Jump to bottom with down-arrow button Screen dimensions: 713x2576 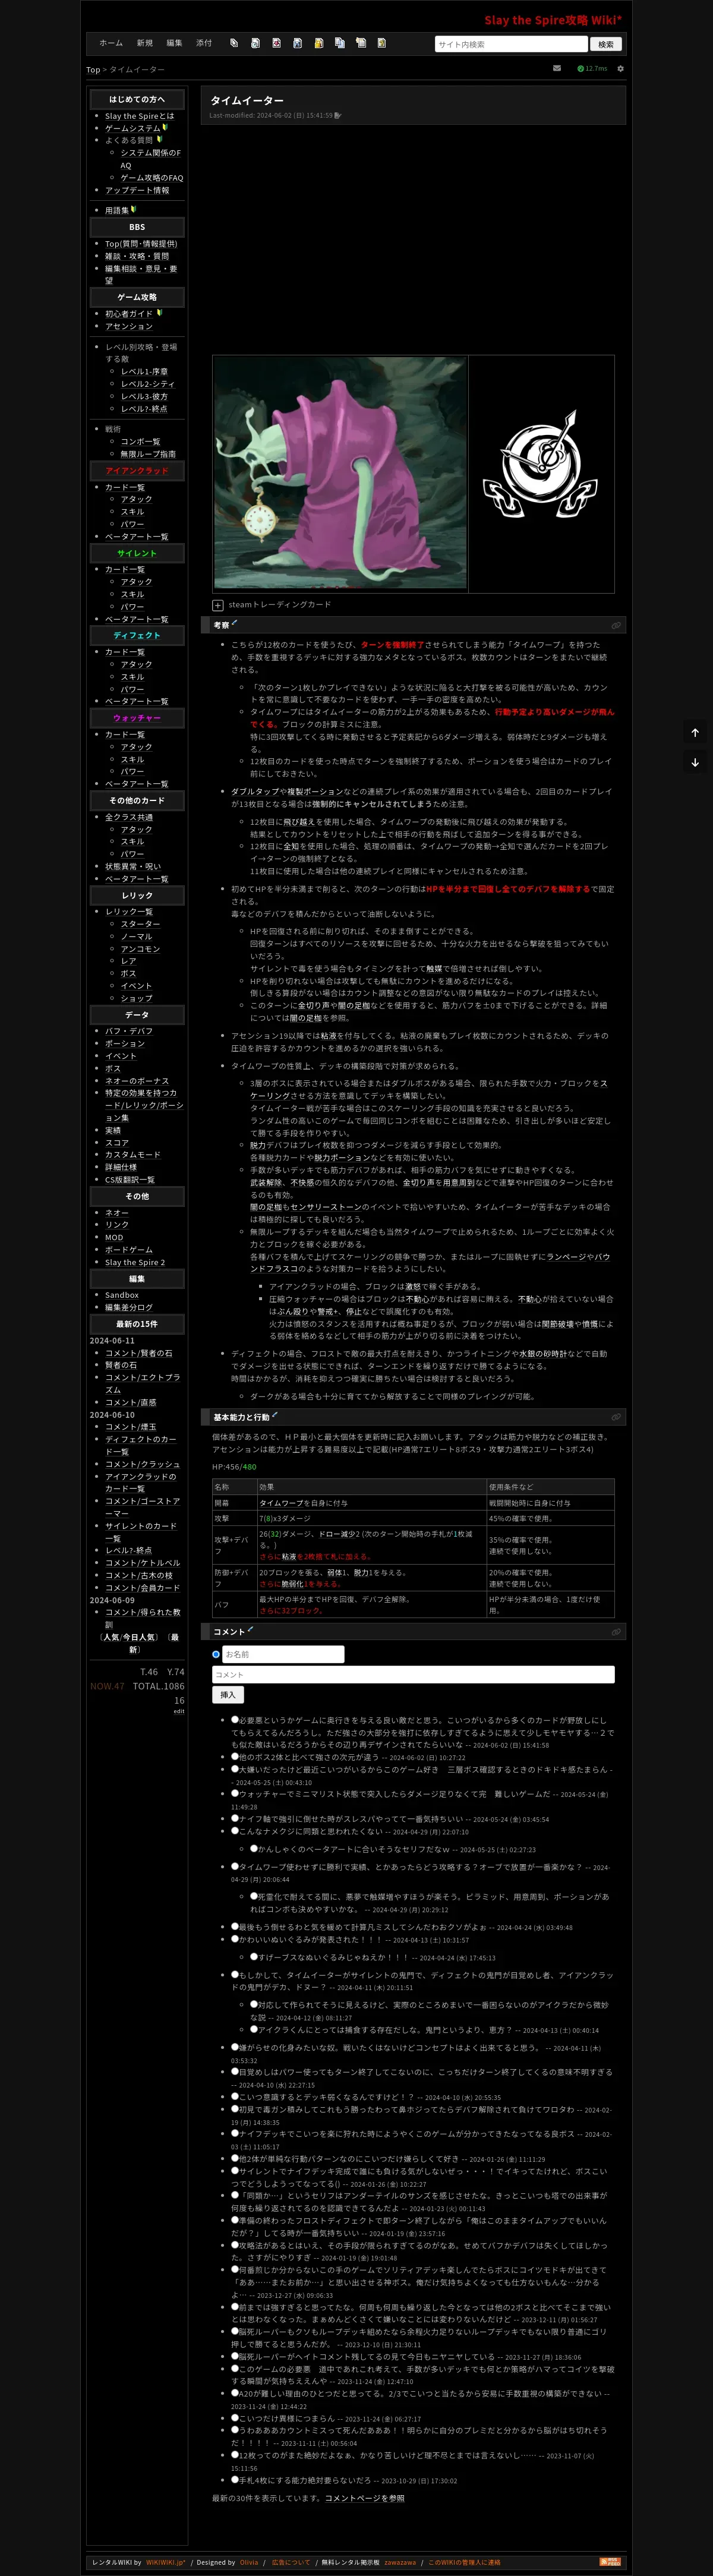tap(695, 762)
